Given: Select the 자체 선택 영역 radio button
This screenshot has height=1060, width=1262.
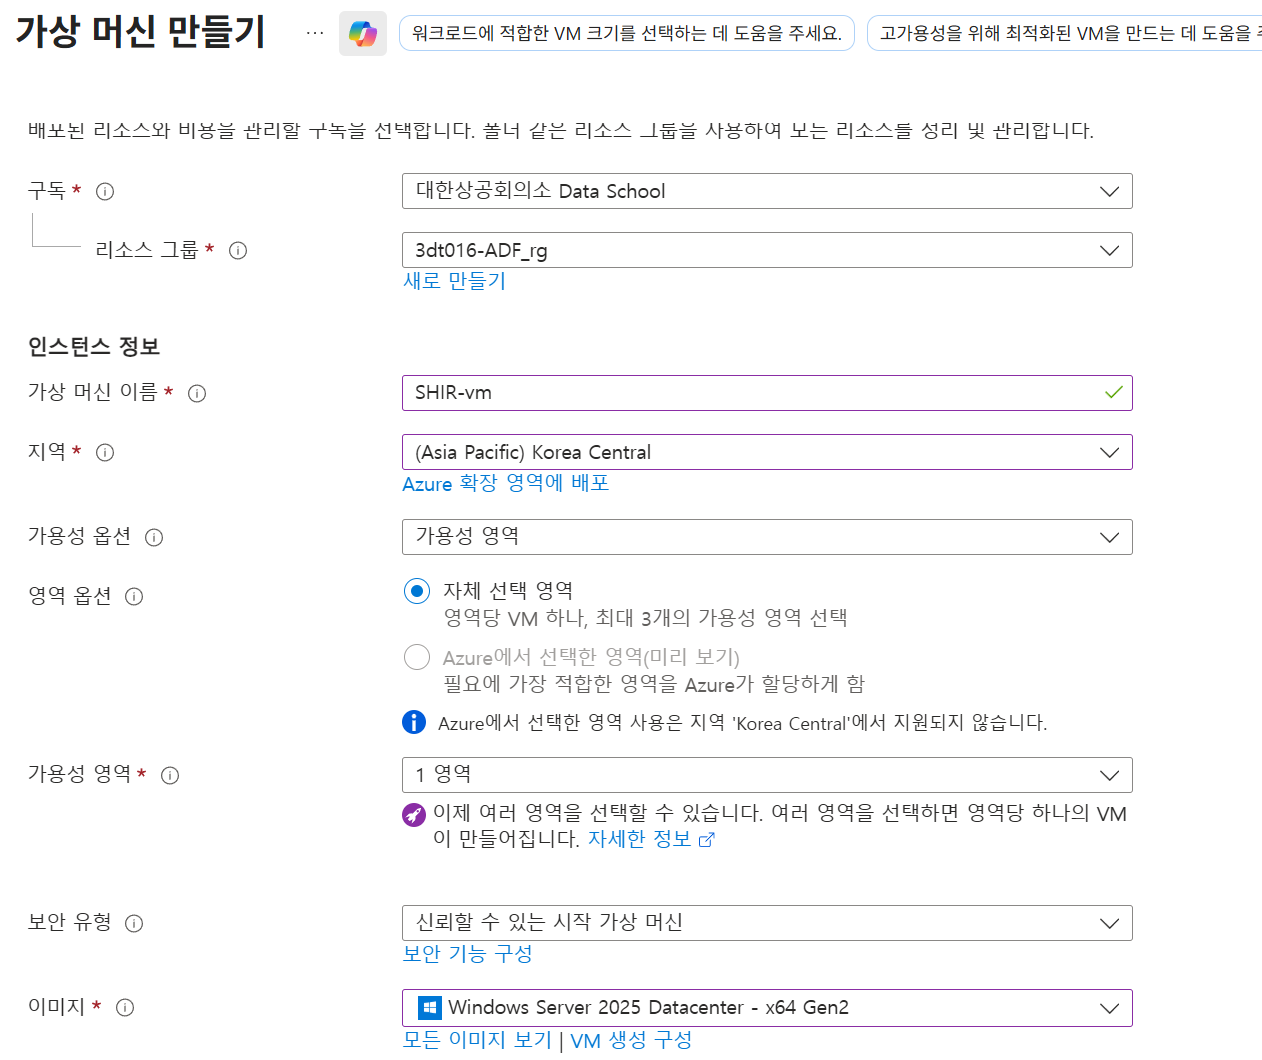Looking at the screenshot, I should point(417,591).
